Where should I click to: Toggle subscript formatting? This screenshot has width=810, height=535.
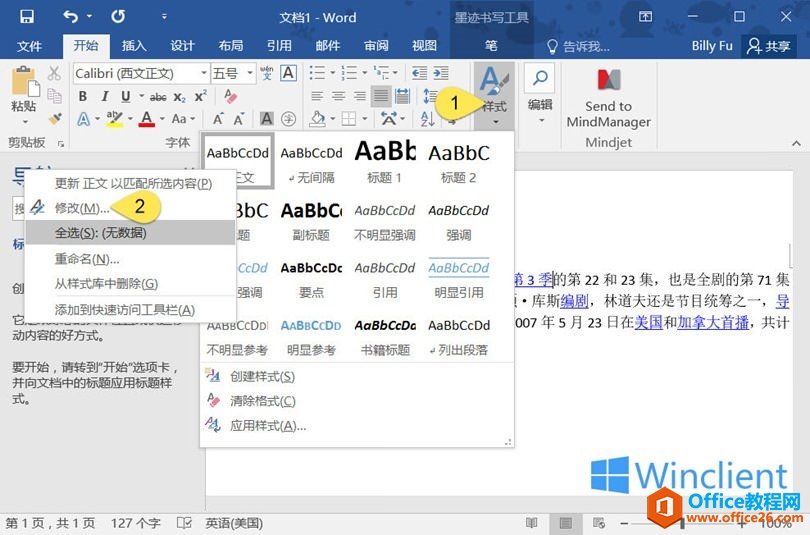[x=179, y=97]
